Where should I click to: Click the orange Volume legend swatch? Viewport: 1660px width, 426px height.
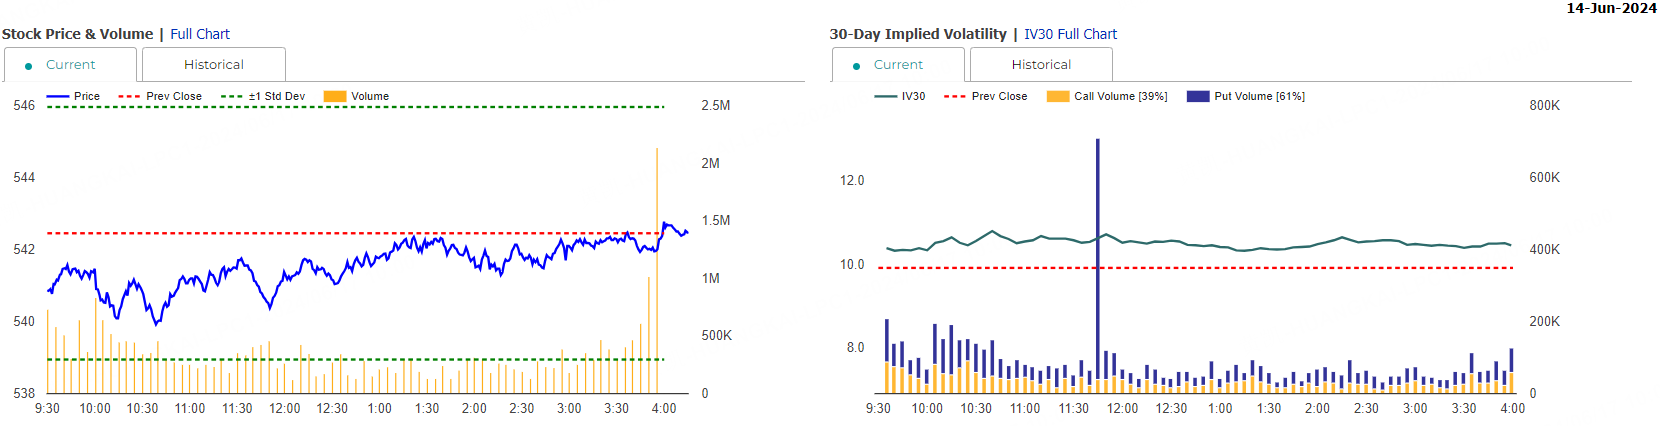(335, 97)
